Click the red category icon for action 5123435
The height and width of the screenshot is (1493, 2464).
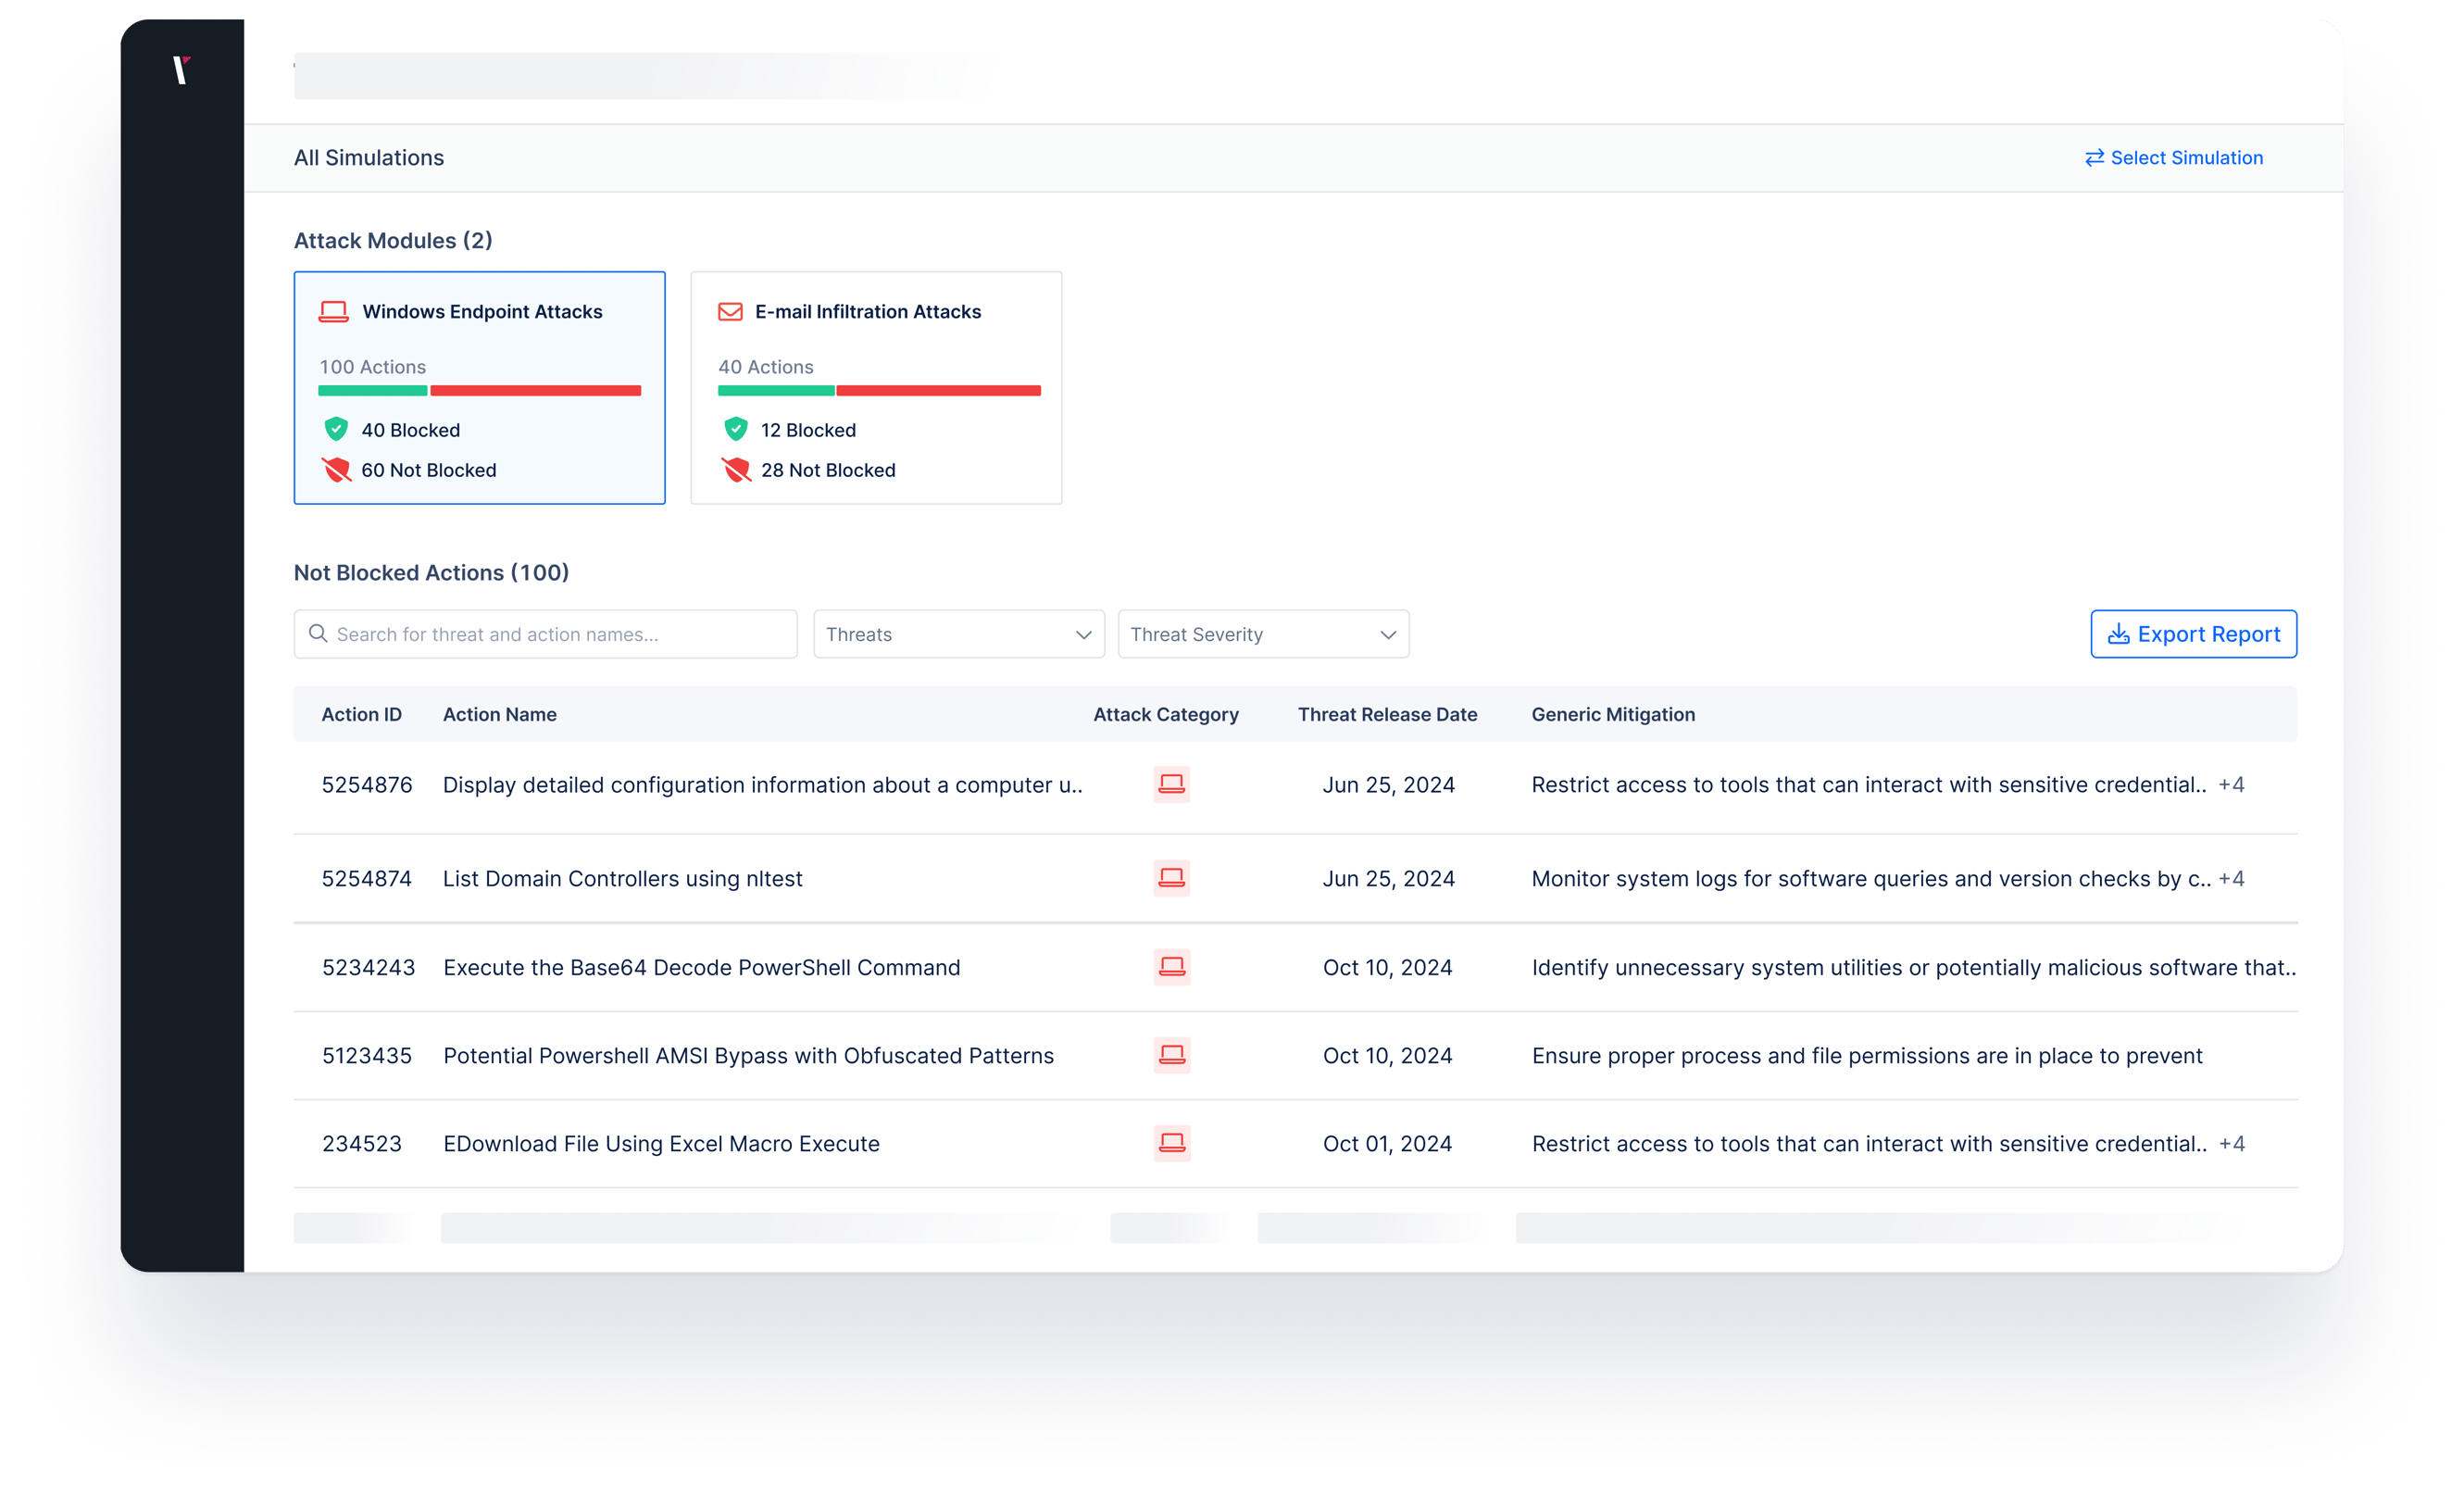click(1172, 1055)
